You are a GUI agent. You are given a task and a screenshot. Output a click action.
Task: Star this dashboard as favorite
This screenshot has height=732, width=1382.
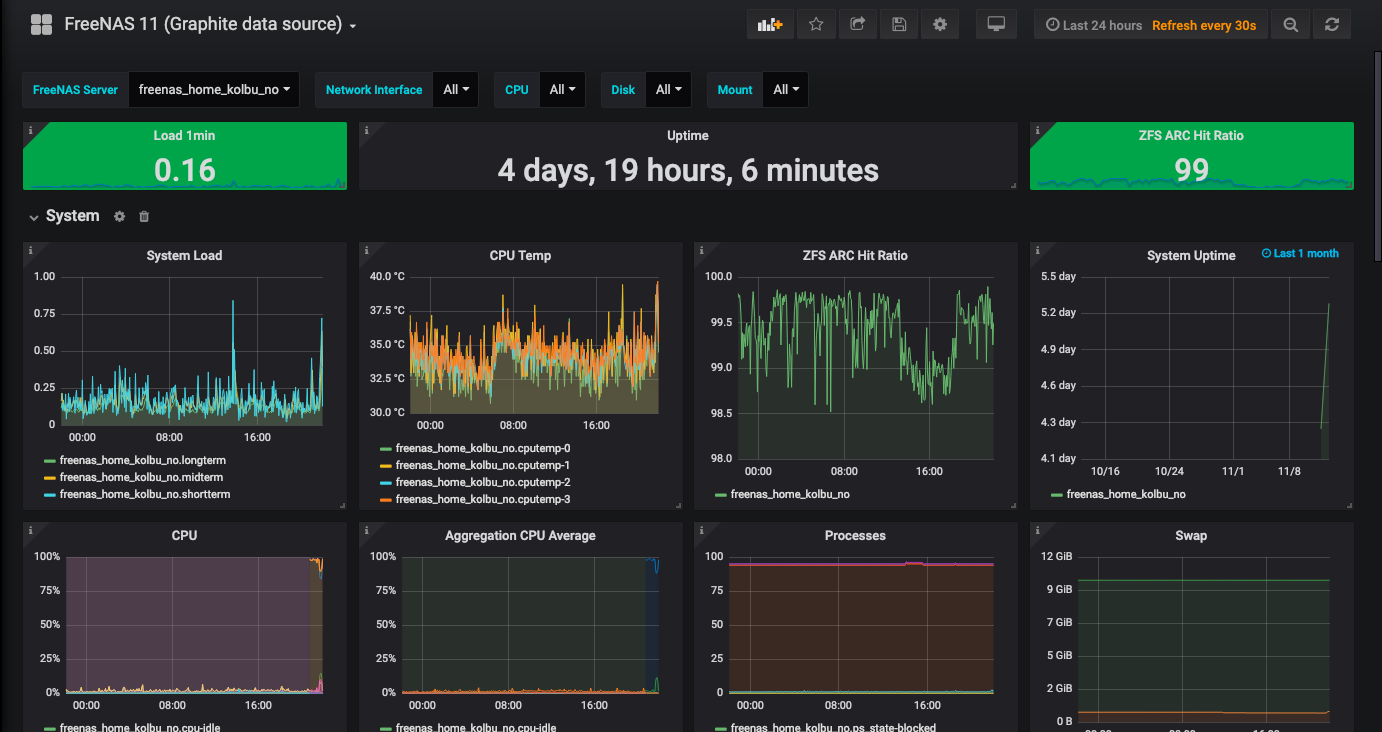(816, 25)
